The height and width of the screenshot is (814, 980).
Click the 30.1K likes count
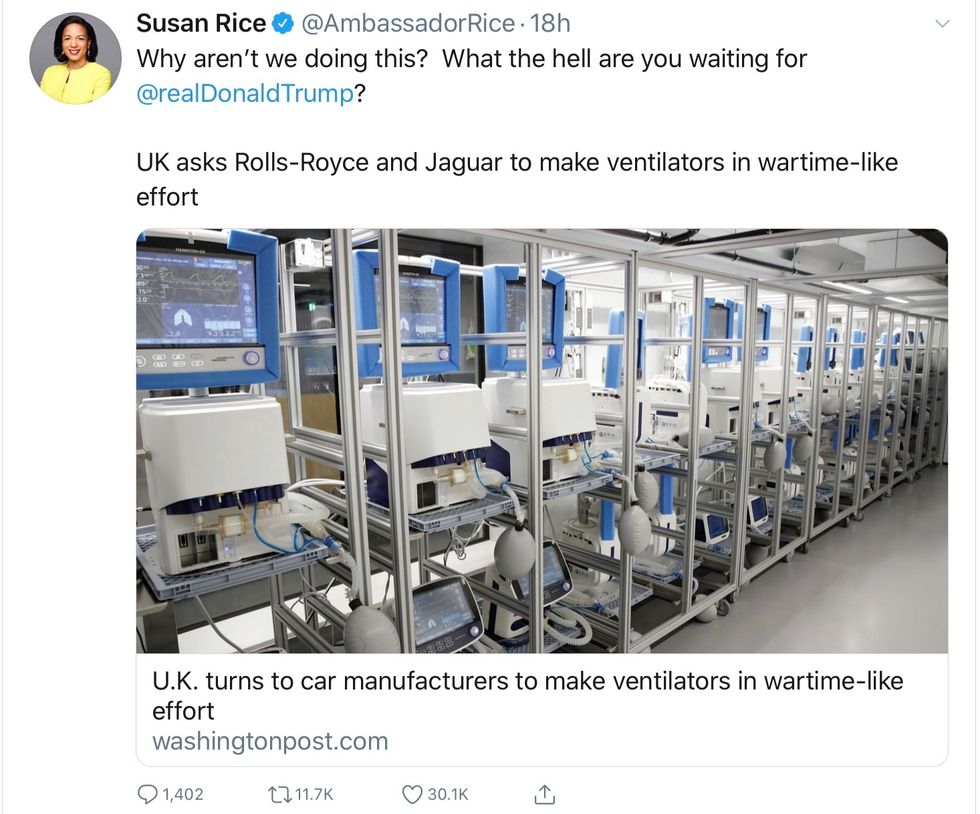(x=447, y=794)
